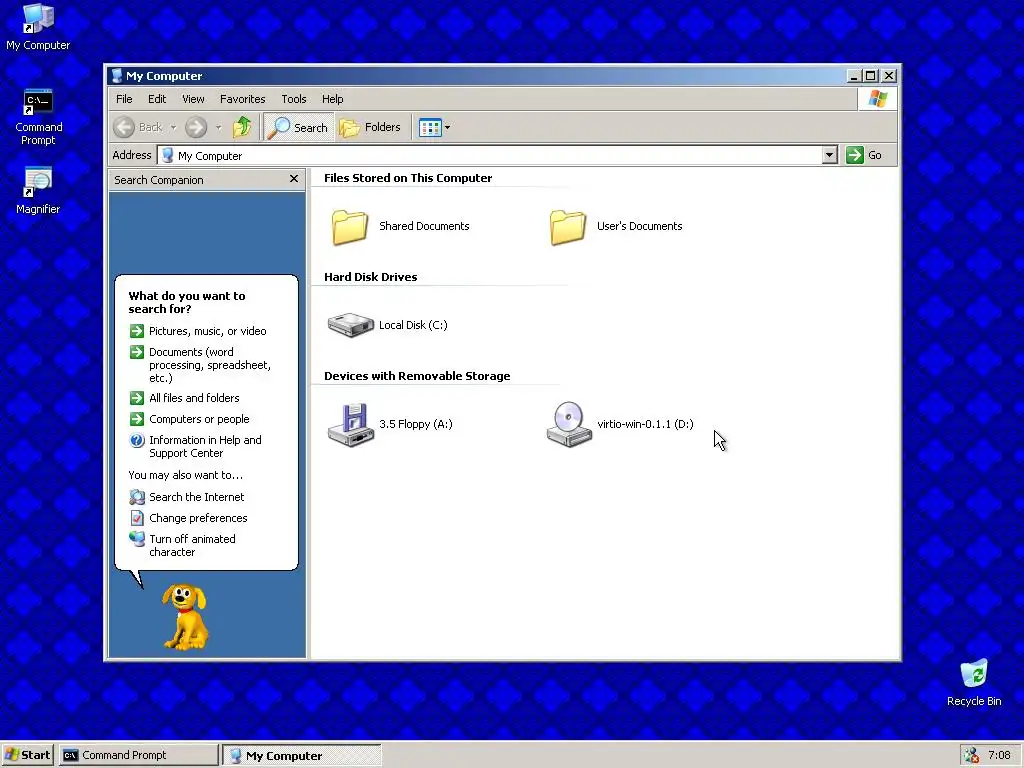Click the All files and folders arrow icon

click(136, 398)
